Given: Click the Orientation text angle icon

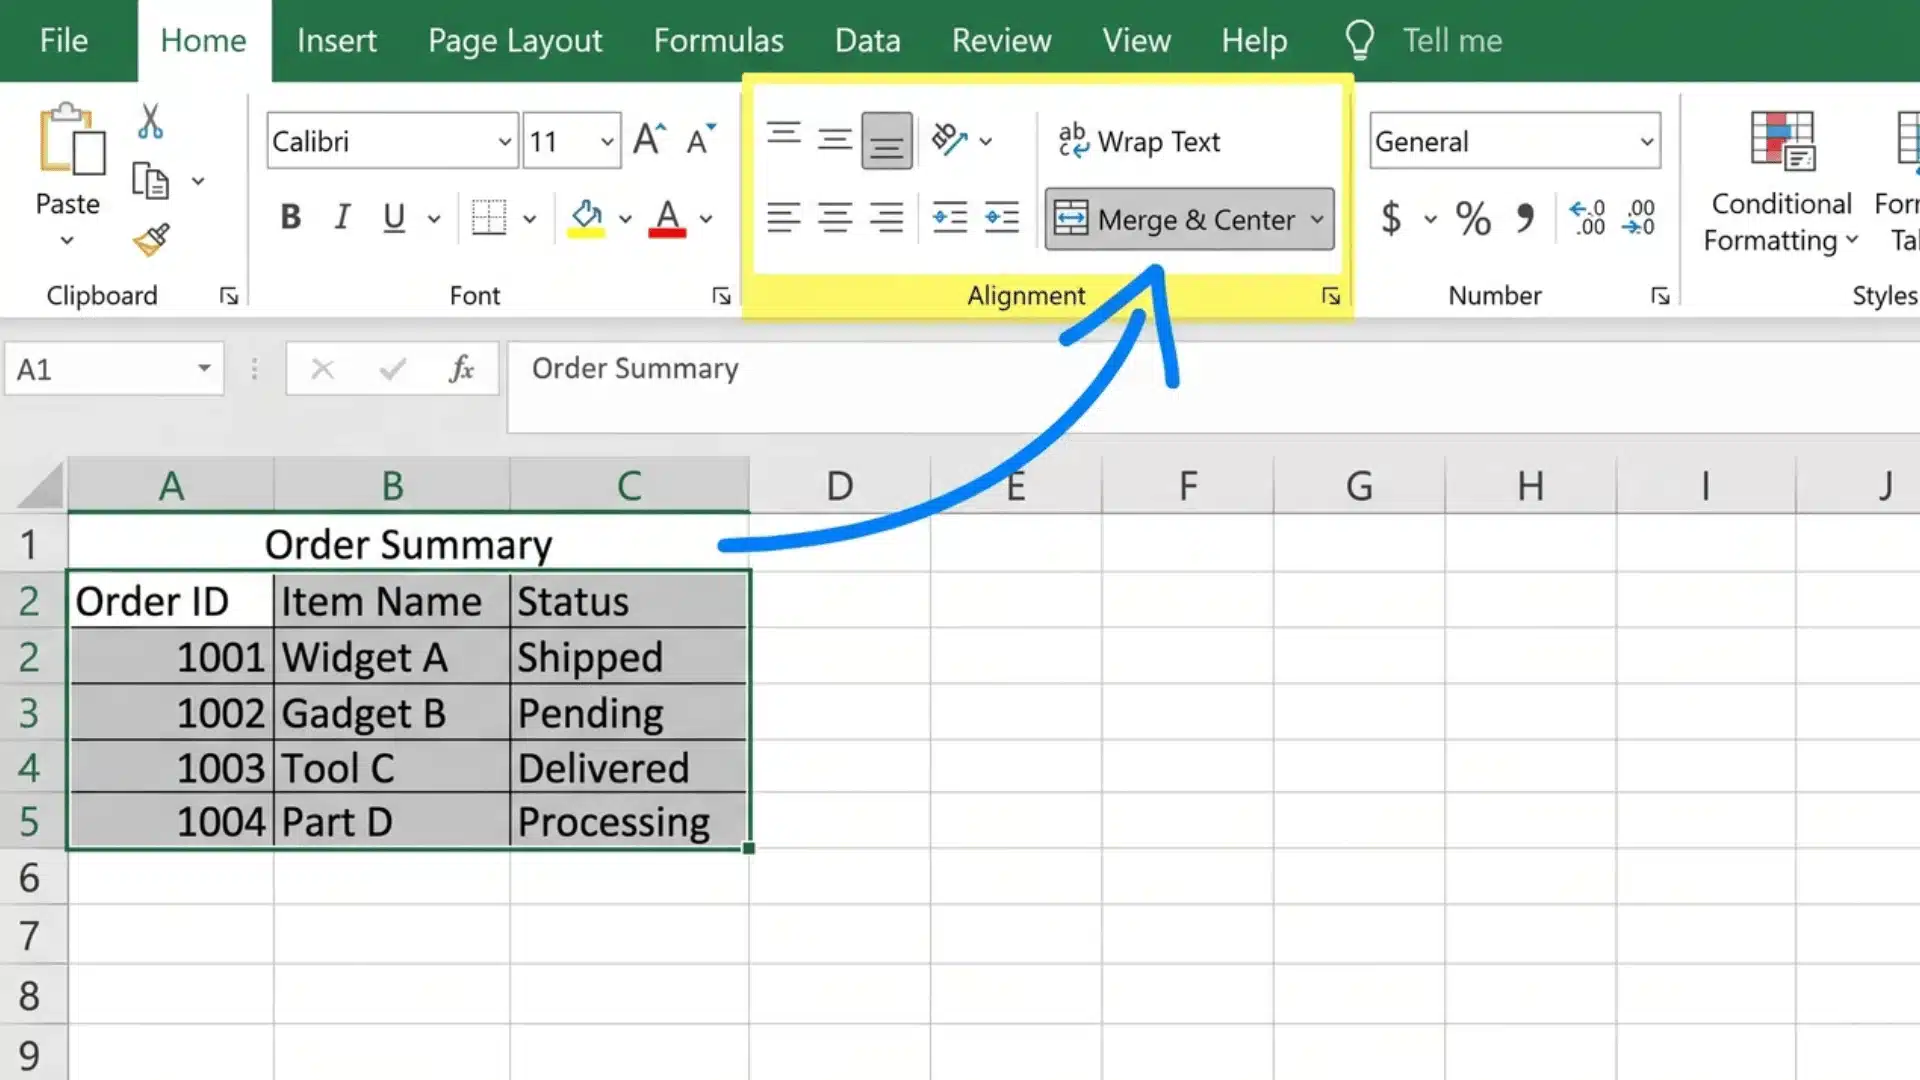Looking at the screenshot, I should click(948, 139).
